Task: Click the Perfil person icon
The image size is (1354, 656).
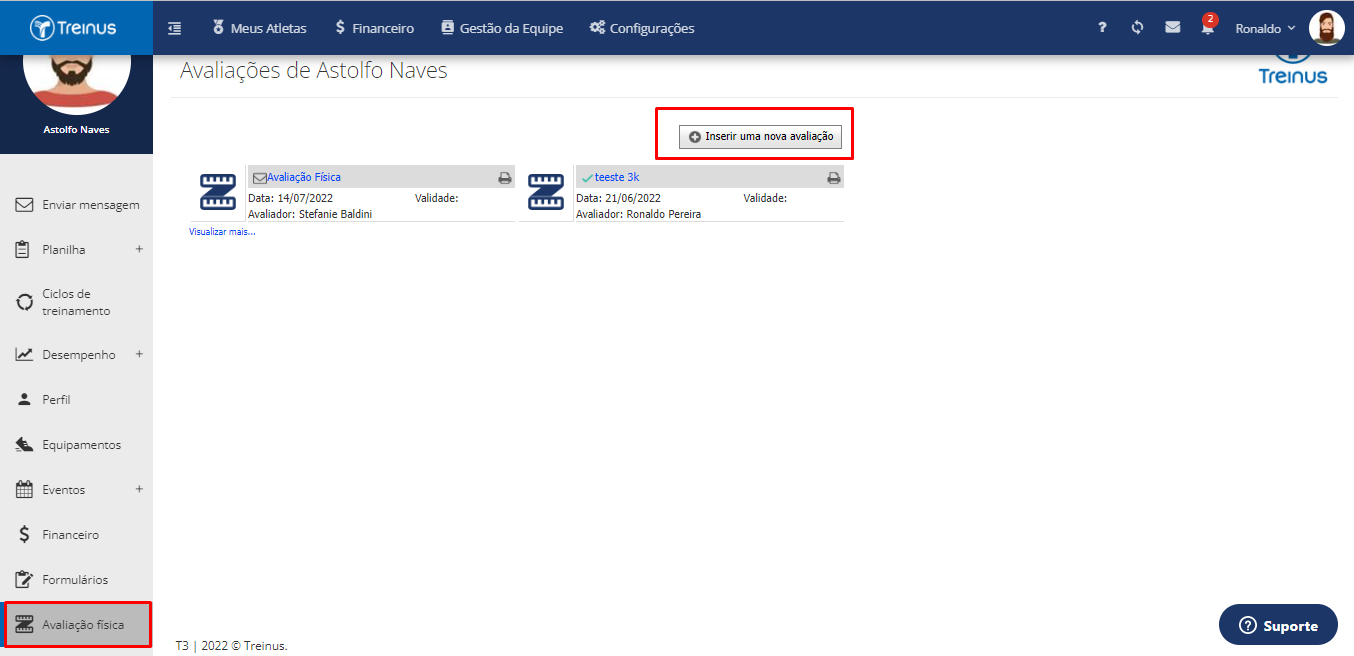Action: pos(25,400)
